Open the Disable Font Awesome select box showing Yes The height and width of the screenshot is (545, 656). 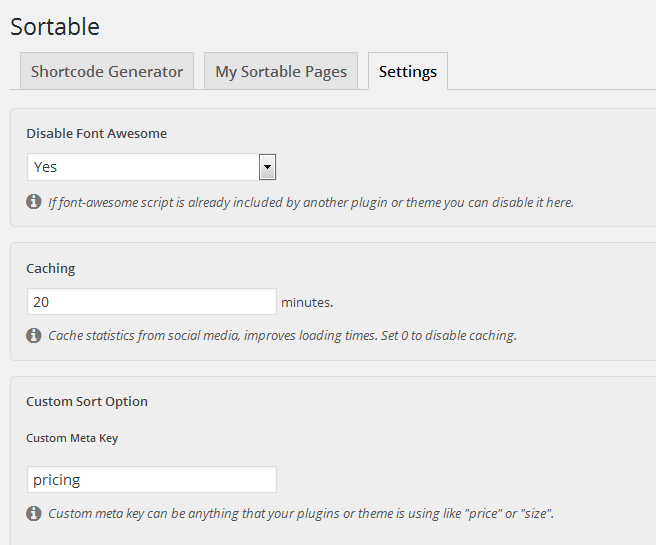(142, 167)
